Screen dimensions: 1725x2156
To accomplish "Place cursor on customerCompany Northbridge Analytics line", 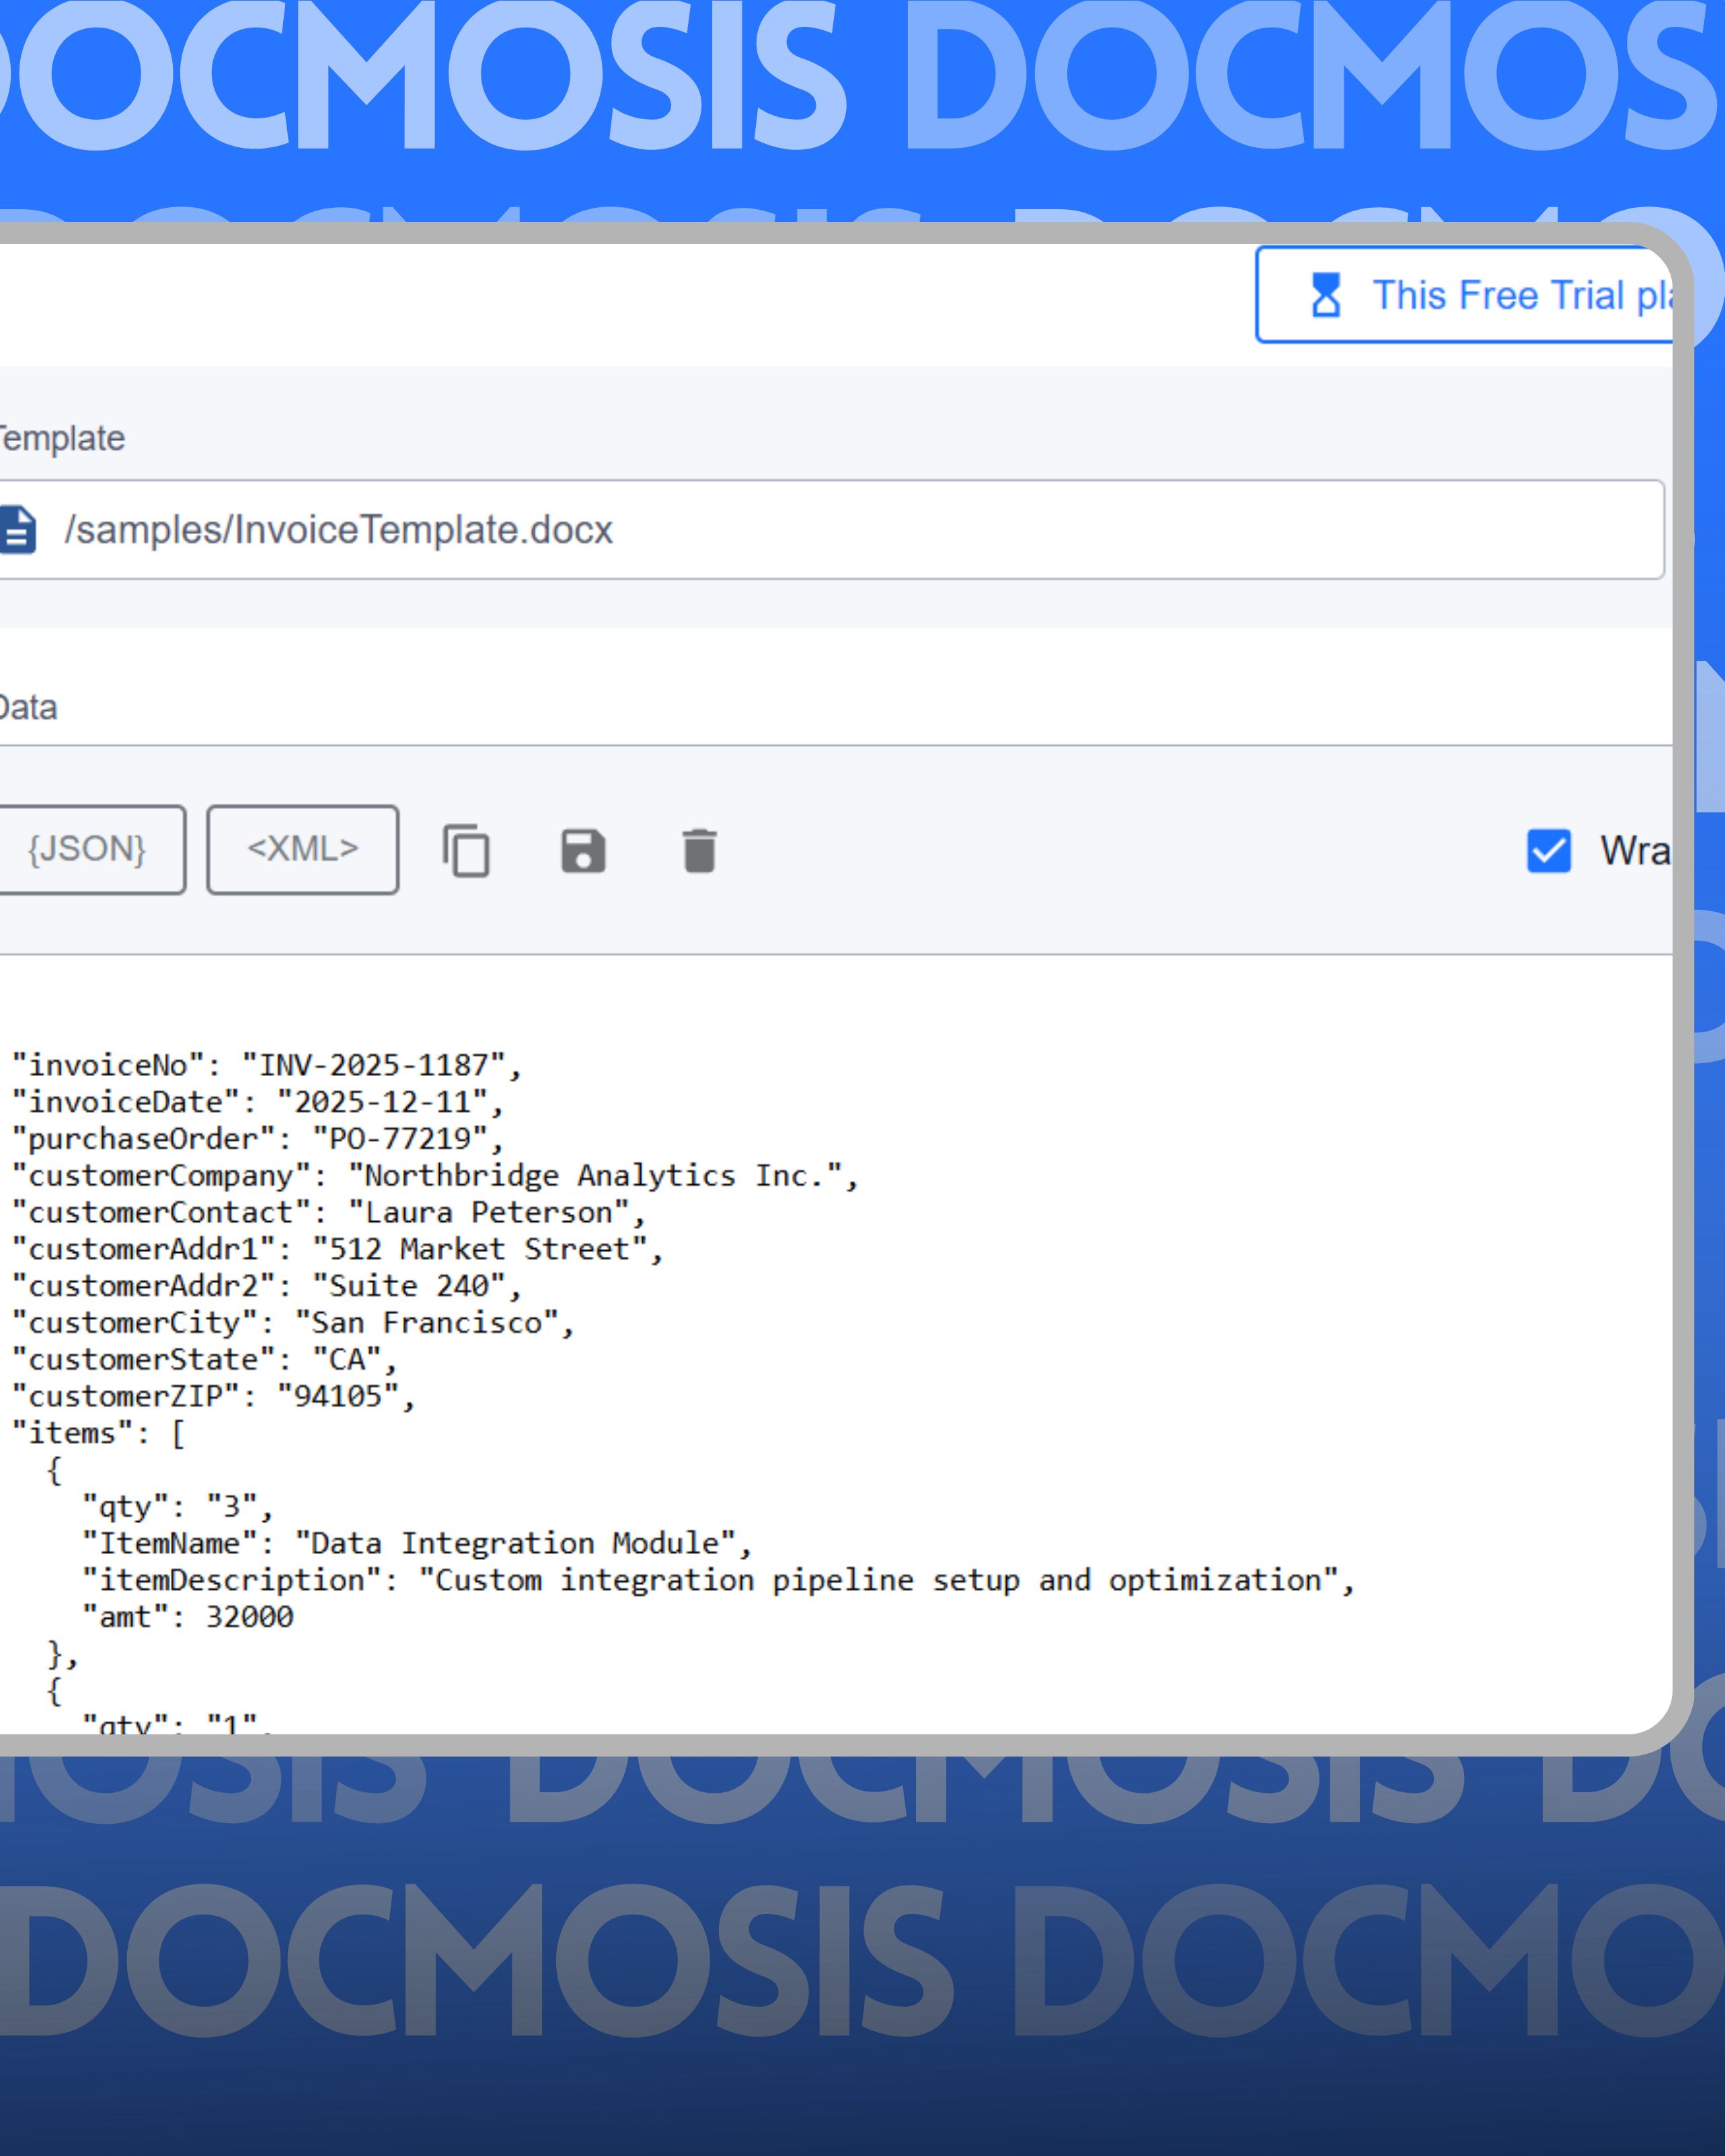I will [x=434, y=1175].
